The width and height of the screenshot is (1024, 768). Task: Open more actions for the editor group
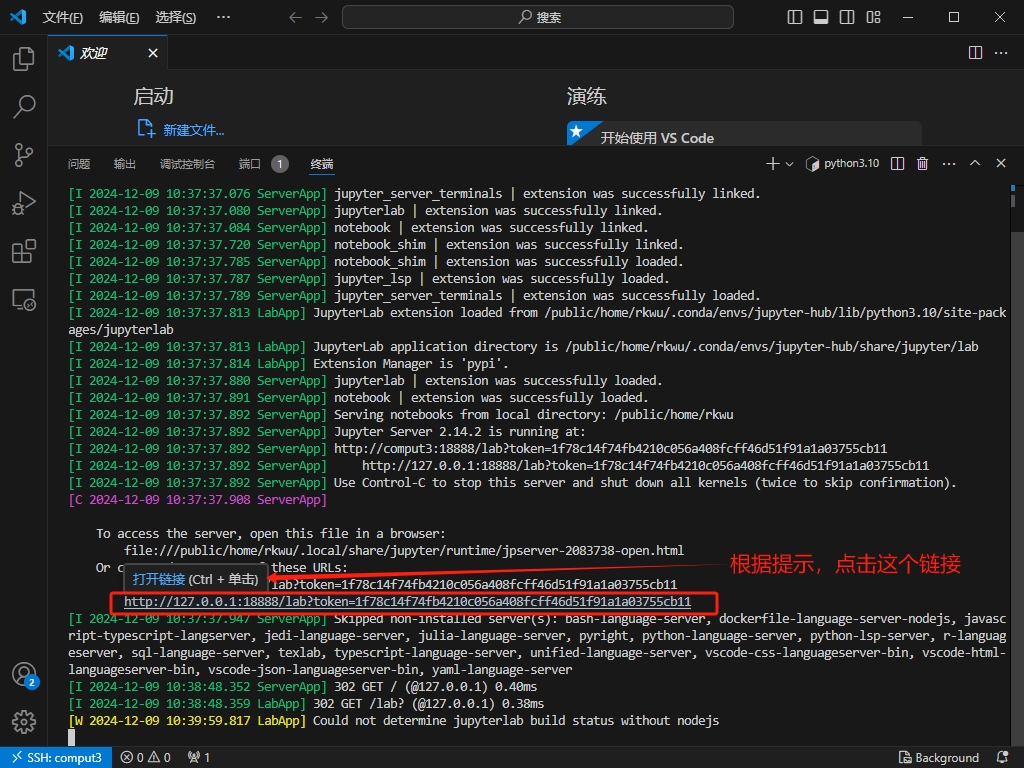1001,52
